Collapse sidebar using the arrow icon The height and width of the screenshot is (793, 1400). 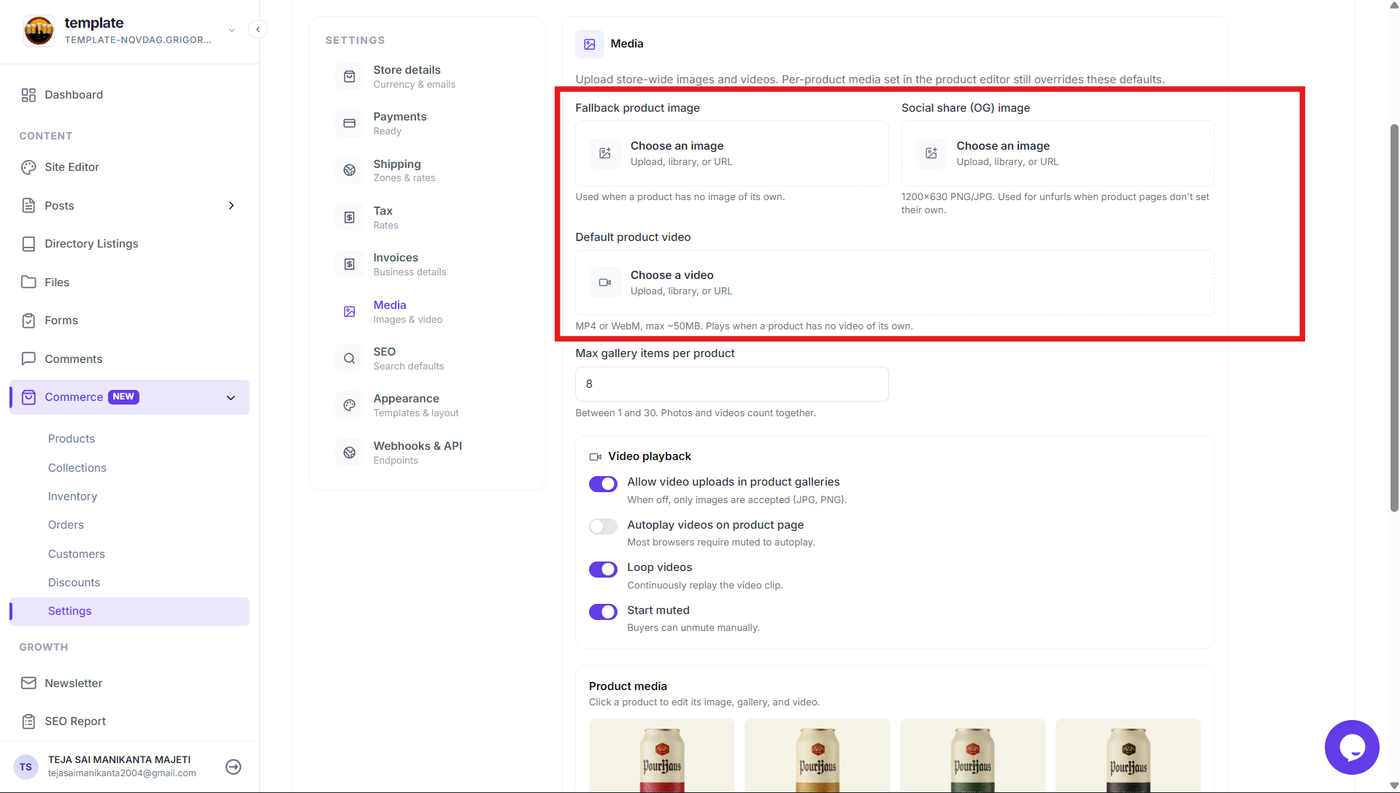click(258, 30)
